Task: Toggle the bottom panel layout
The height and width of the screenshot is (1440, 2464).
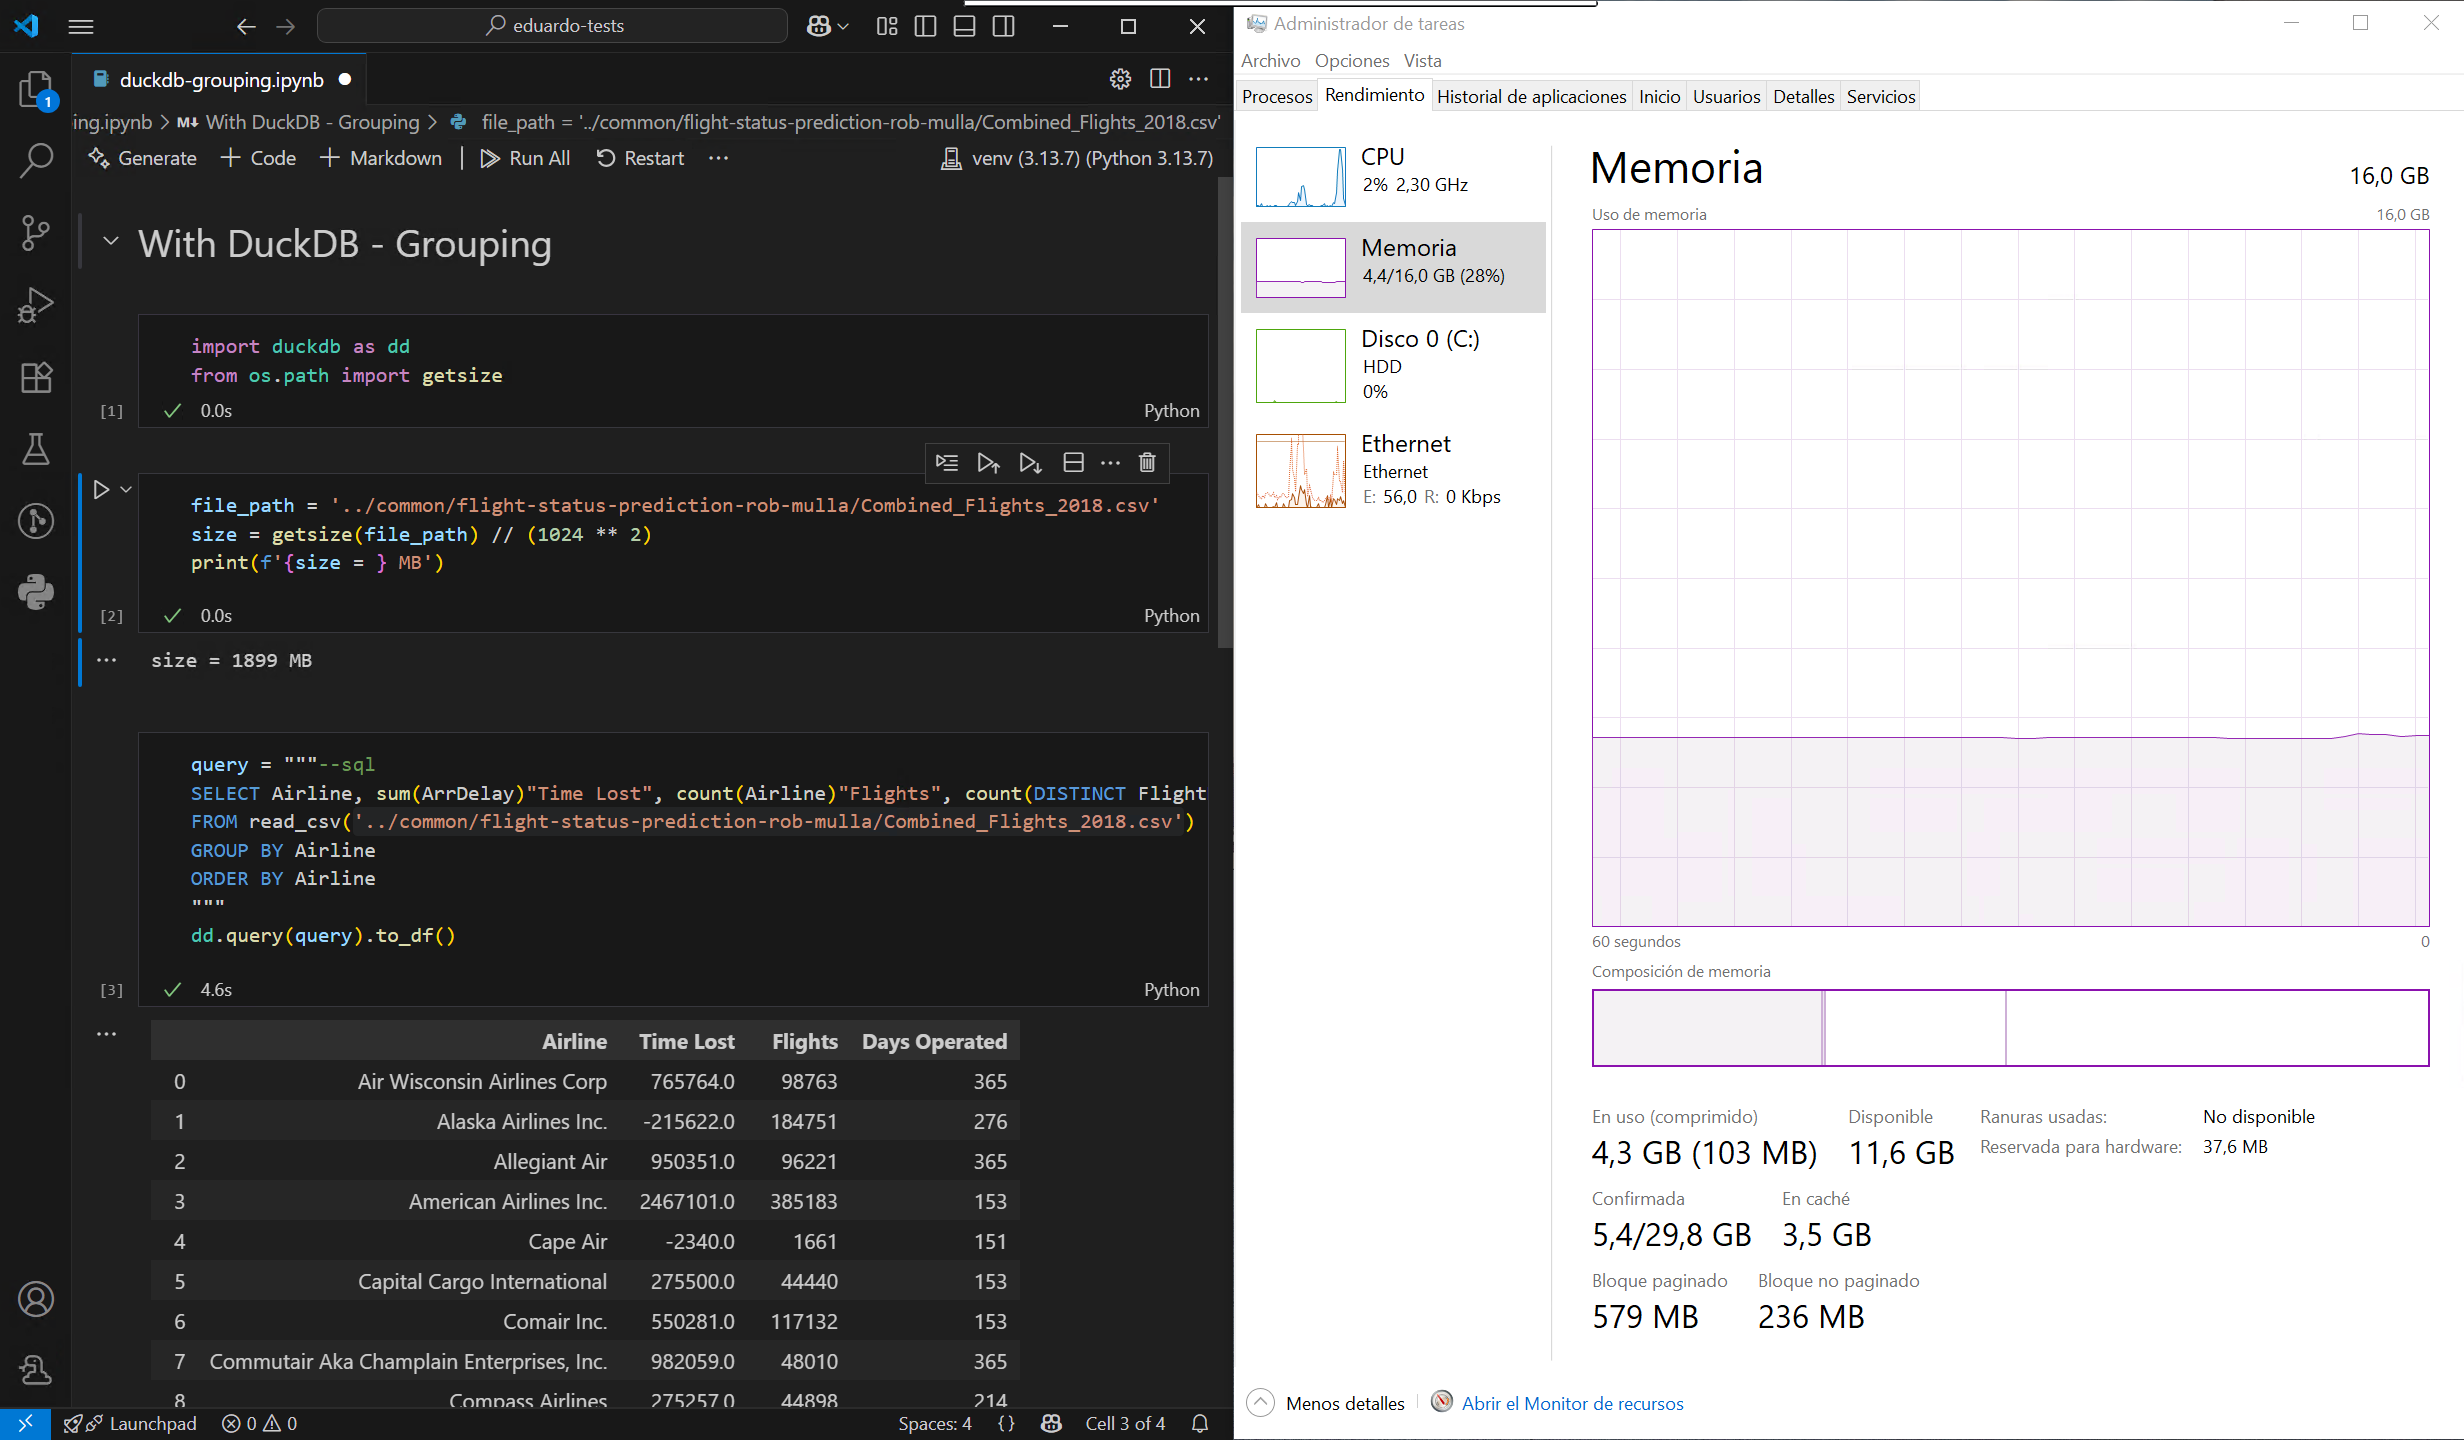Action: (964, 26)
